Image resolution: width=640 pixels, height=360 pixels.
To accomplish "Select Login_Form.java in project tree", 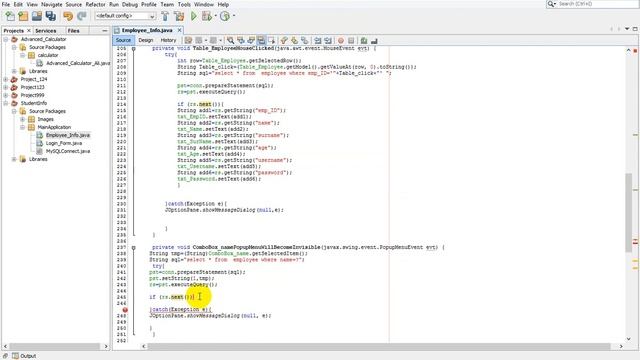I will [x=64, y=143].
